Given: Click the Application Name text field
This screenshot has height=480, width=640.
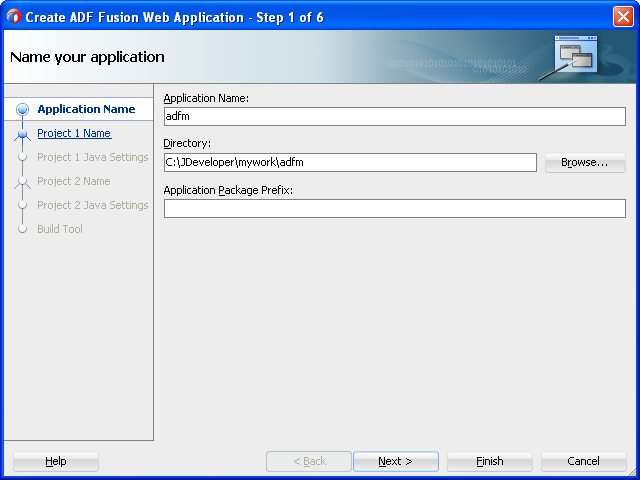Looking at the screenshot, I should click(x=394, y=116).
